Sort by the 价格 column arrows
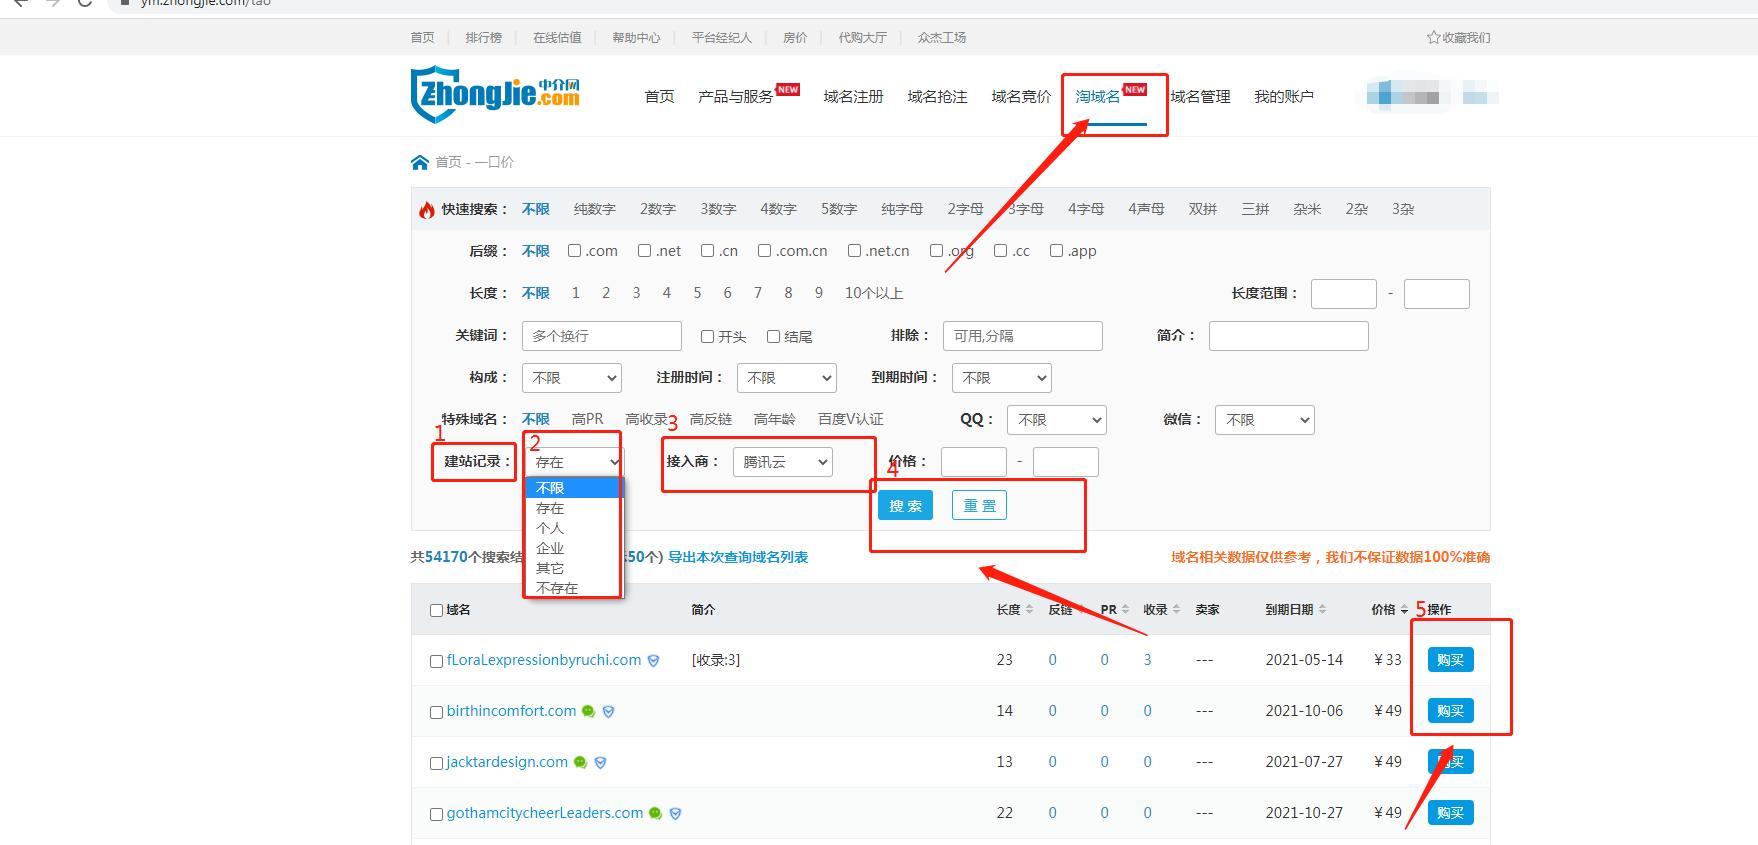1758x845 pixels. 1404,610
